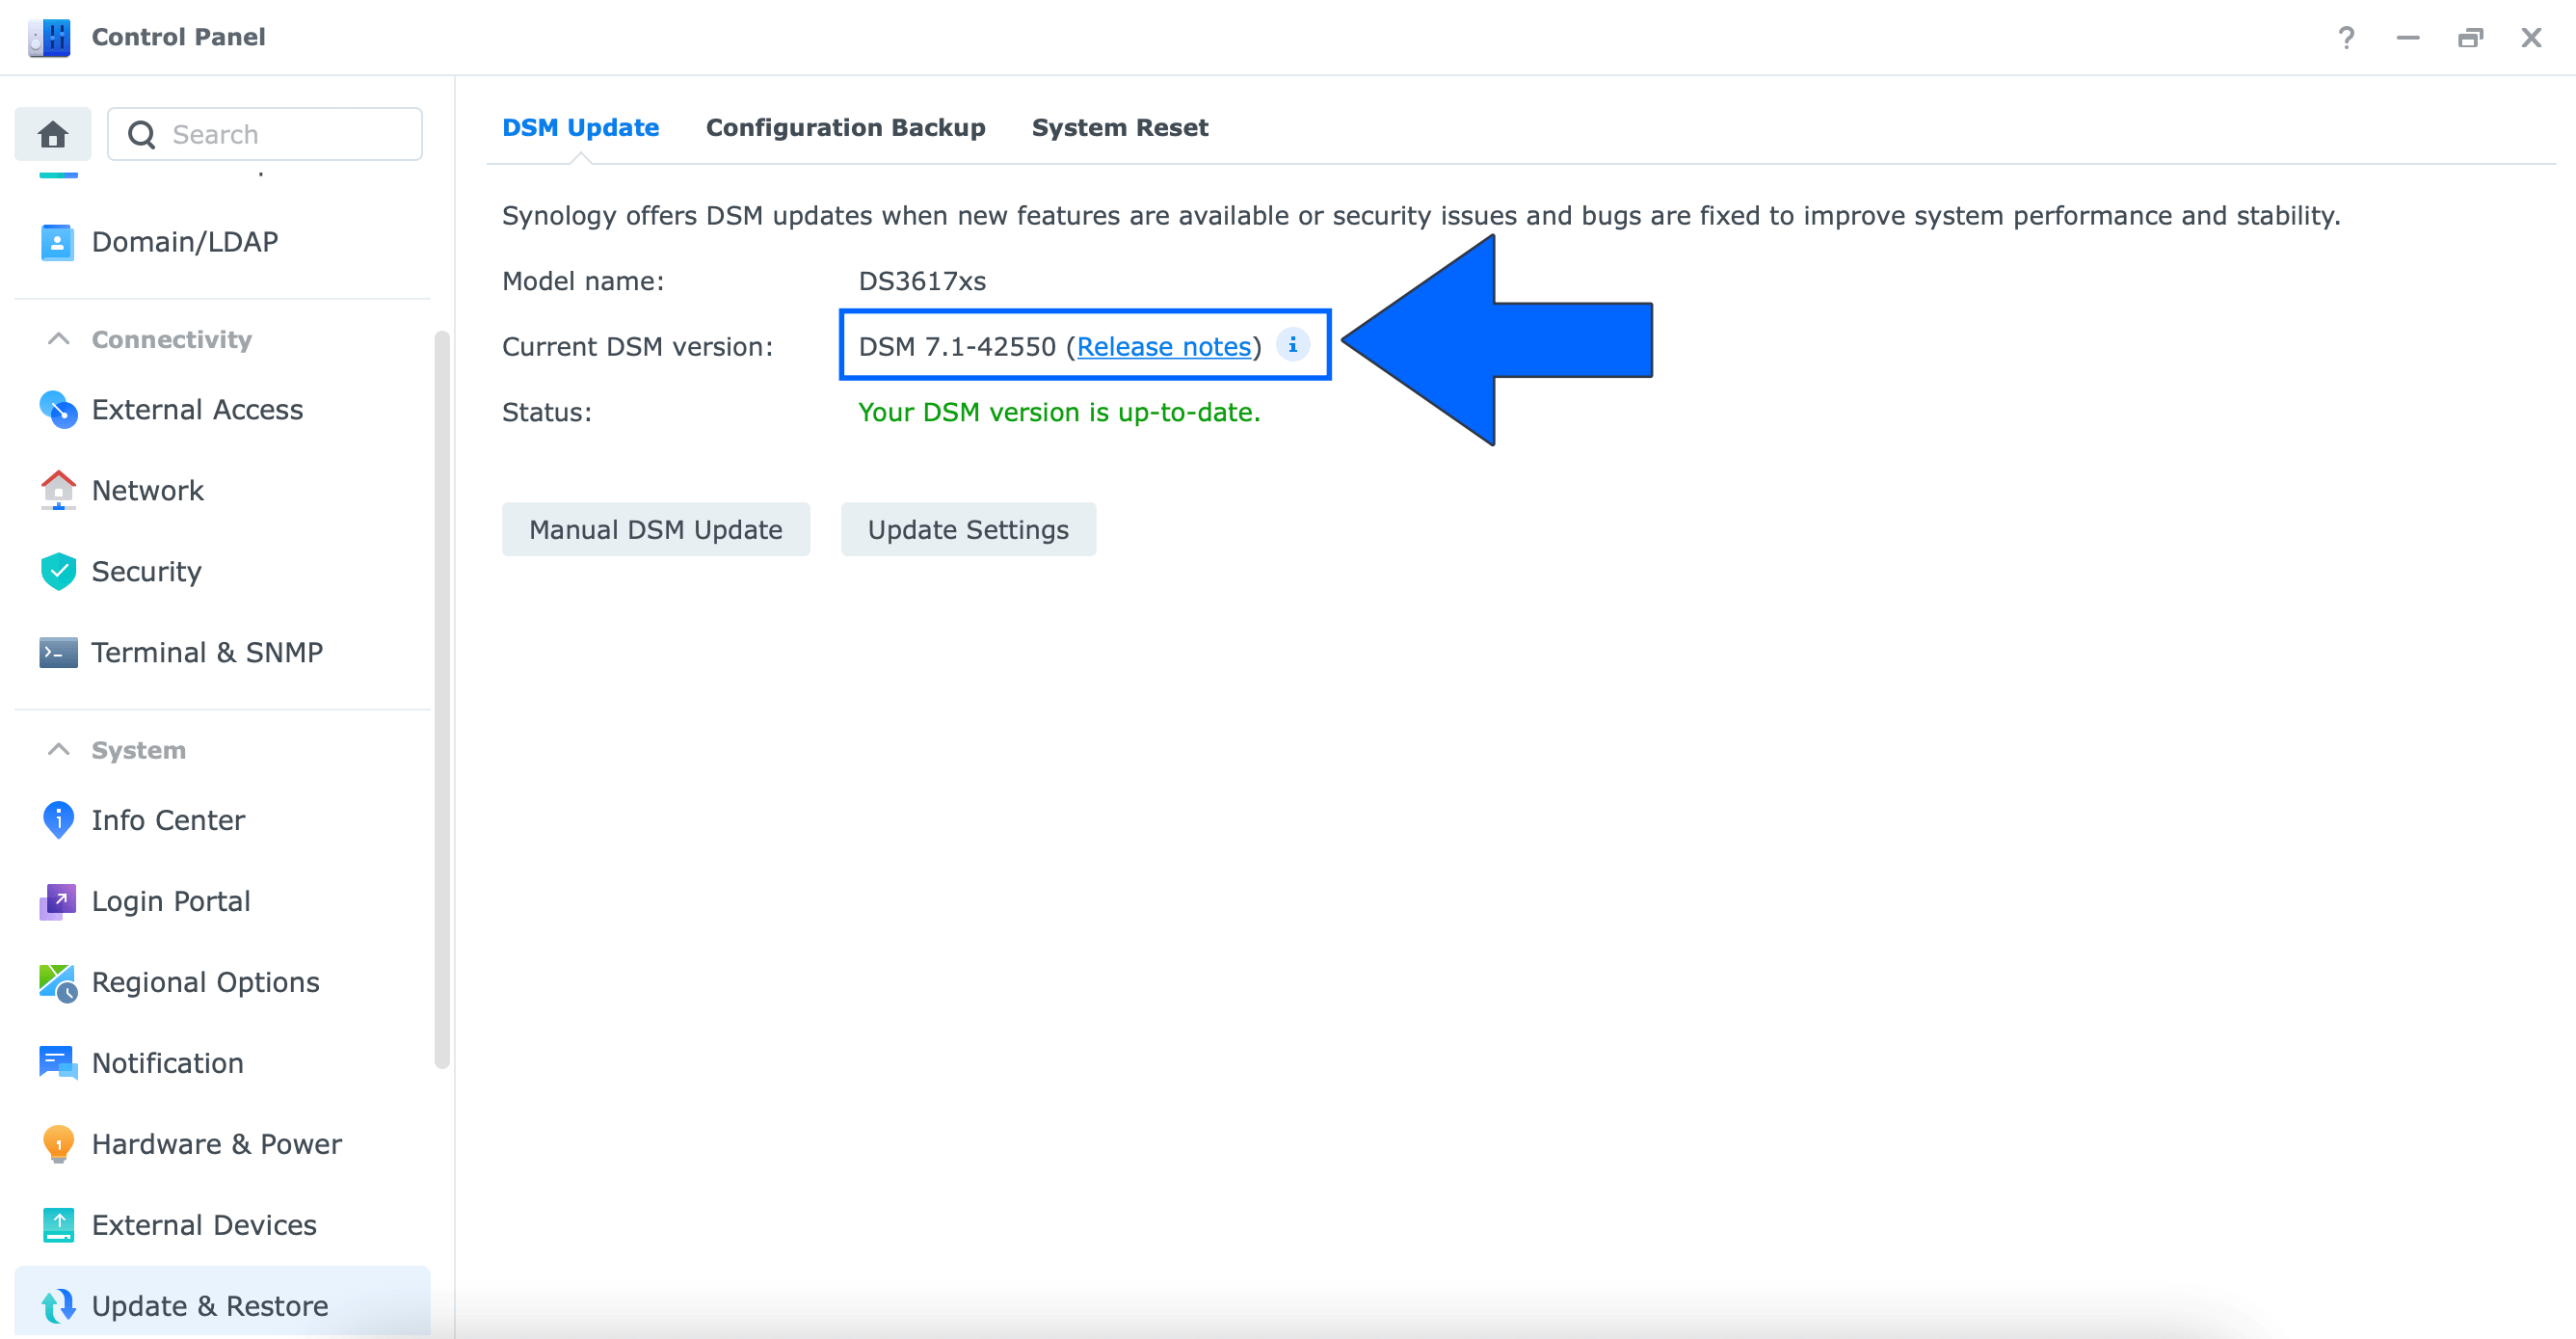2576x1339 pixels.
Task: Click the Regional Options icon in sidebar
Action: point(56,983)
